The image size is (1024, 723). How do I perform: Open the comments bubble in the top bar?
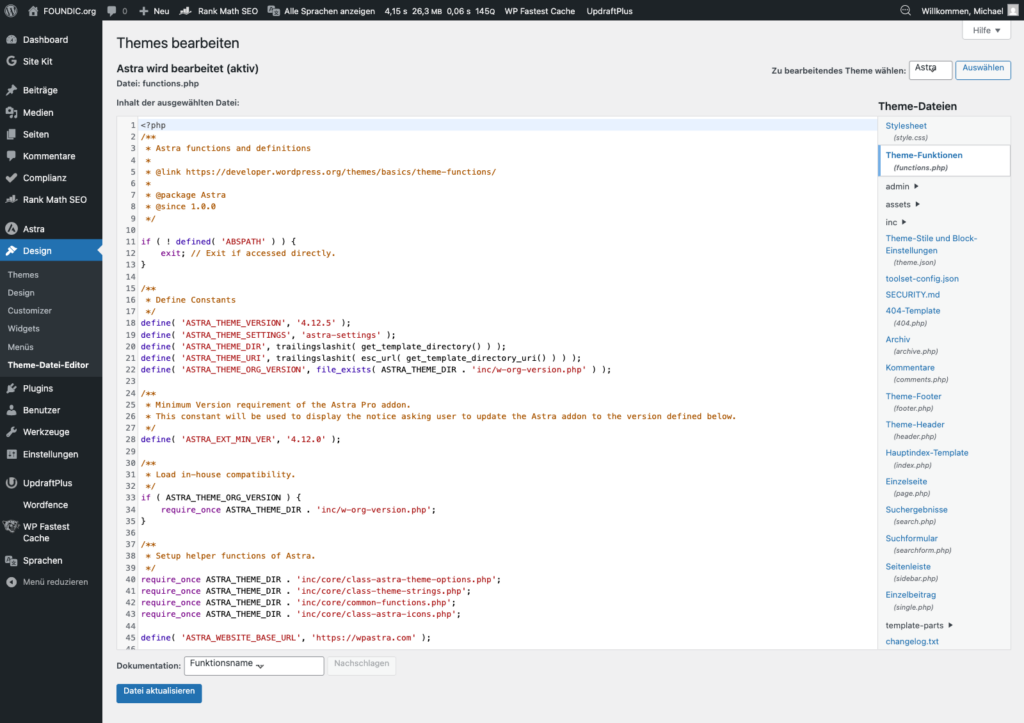pyautogui.click(x=111, y=11)
